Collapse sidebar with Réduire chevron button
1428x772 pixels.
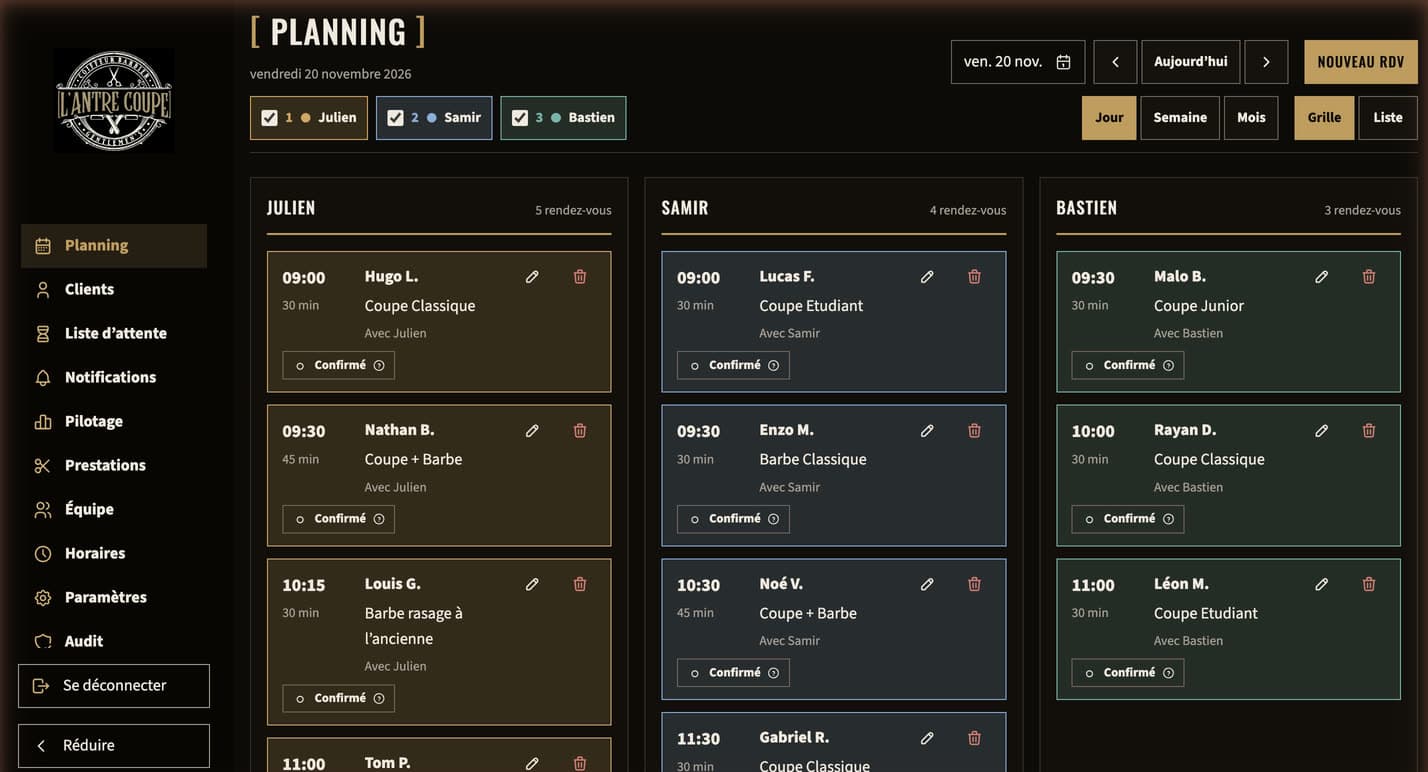pyautogui.click(x=114, y=746)
